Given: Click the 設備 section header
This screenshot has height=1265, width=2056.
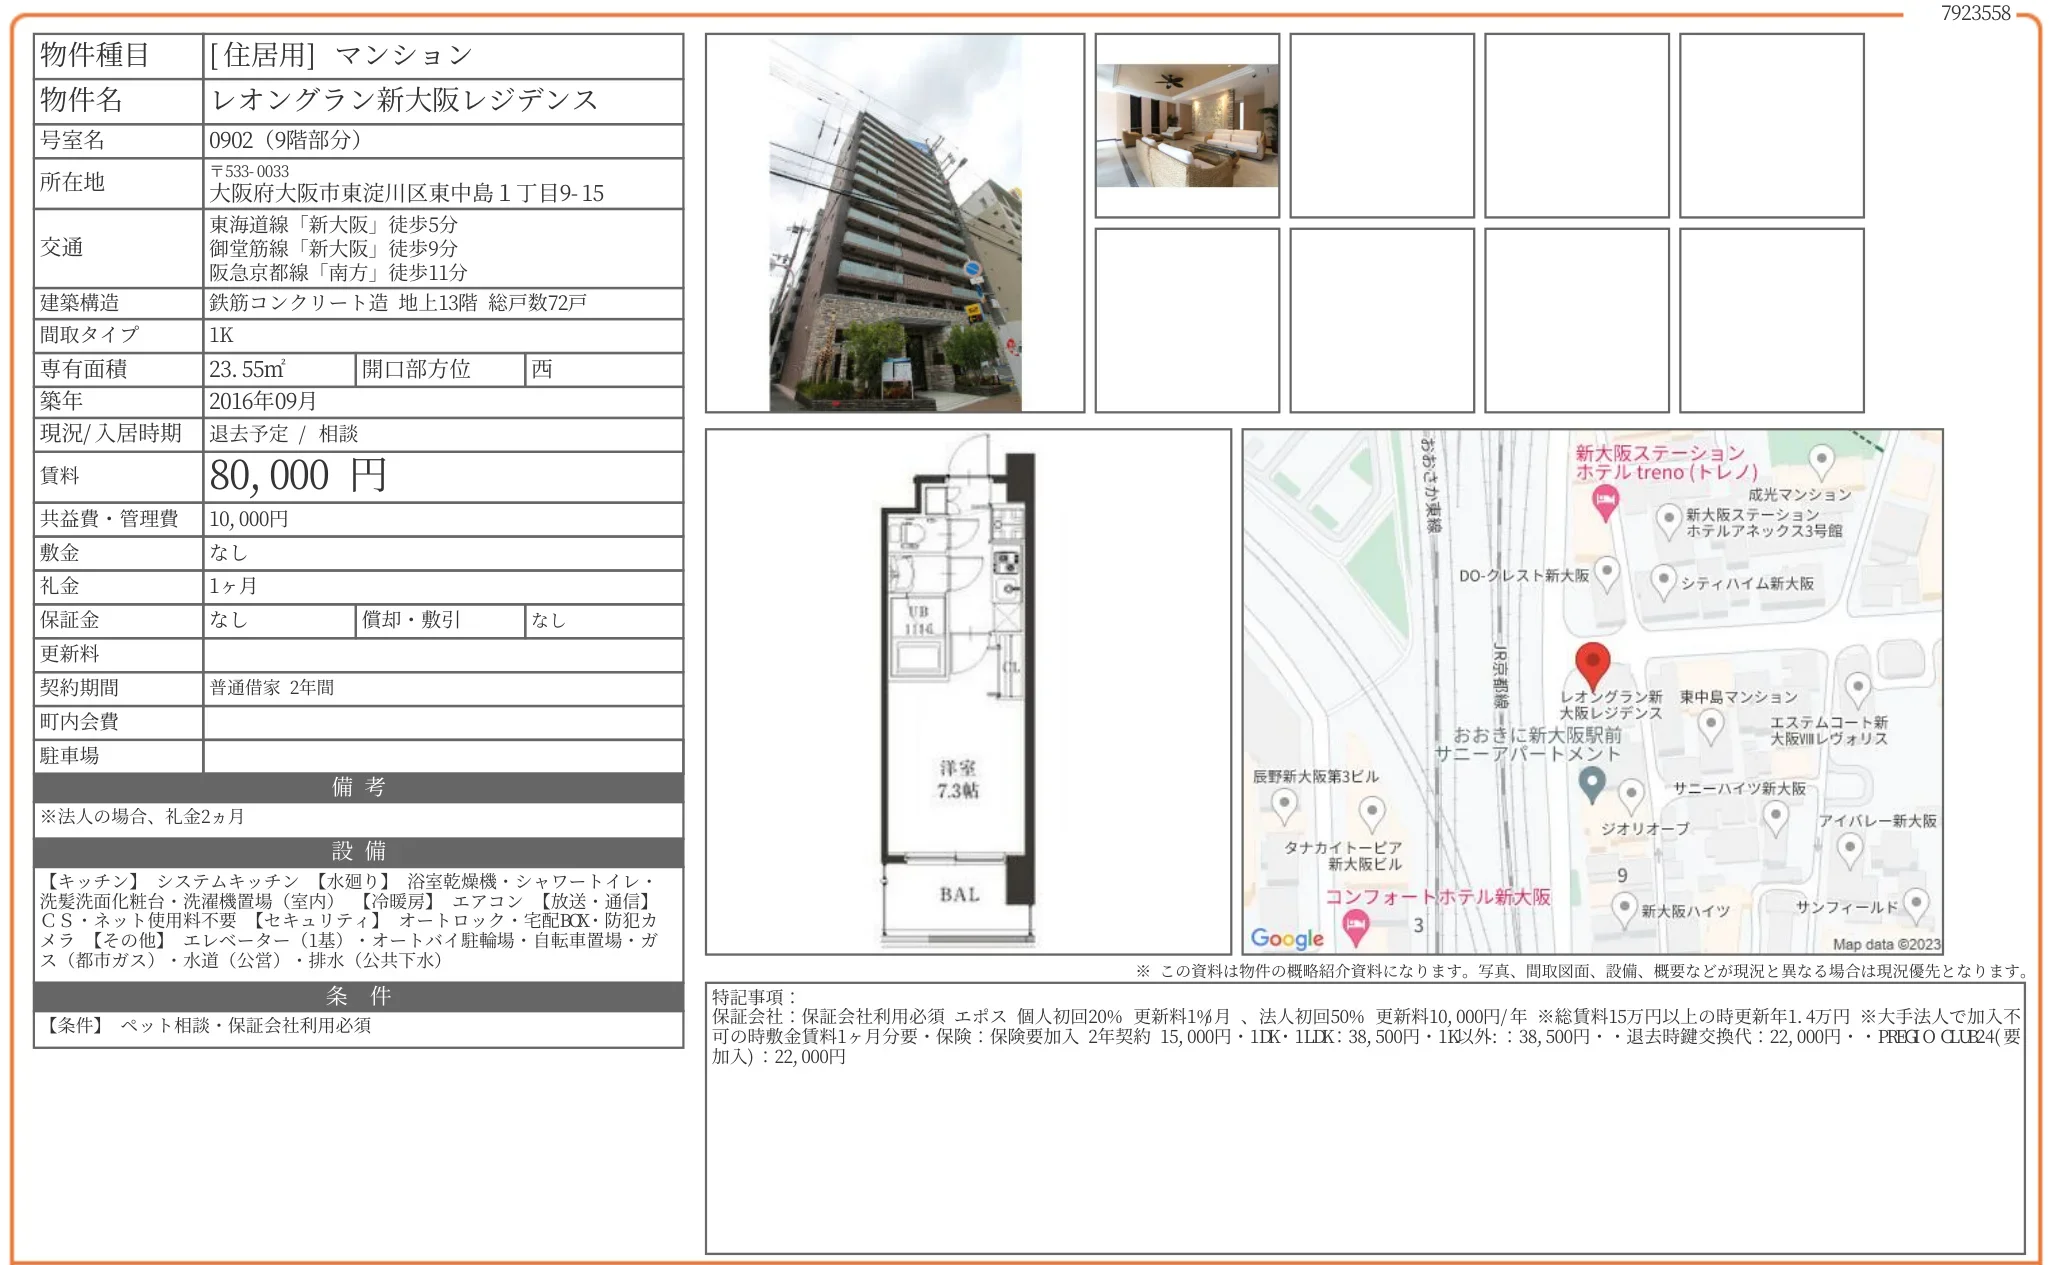Looking at the screenshot, I should (x=358, y=851).
